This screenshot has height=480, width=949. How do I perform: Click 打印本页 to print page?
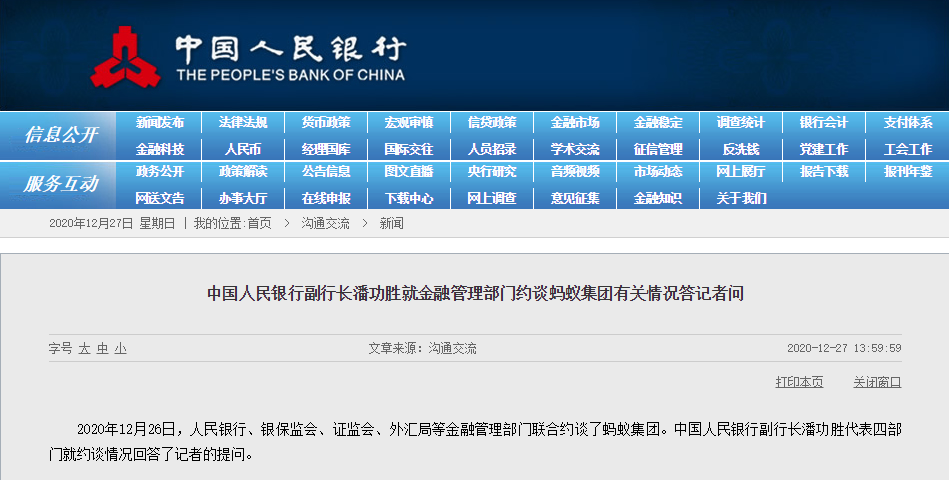coord(799,382)
